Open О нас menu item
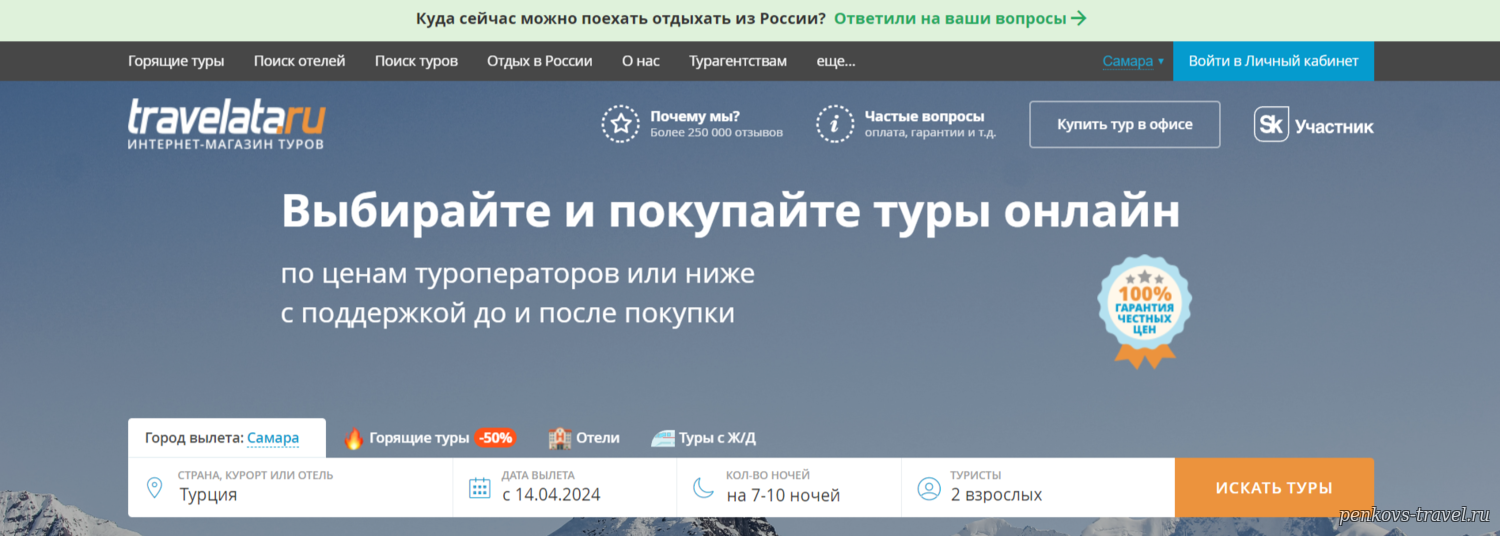 (x=641, y=61)
